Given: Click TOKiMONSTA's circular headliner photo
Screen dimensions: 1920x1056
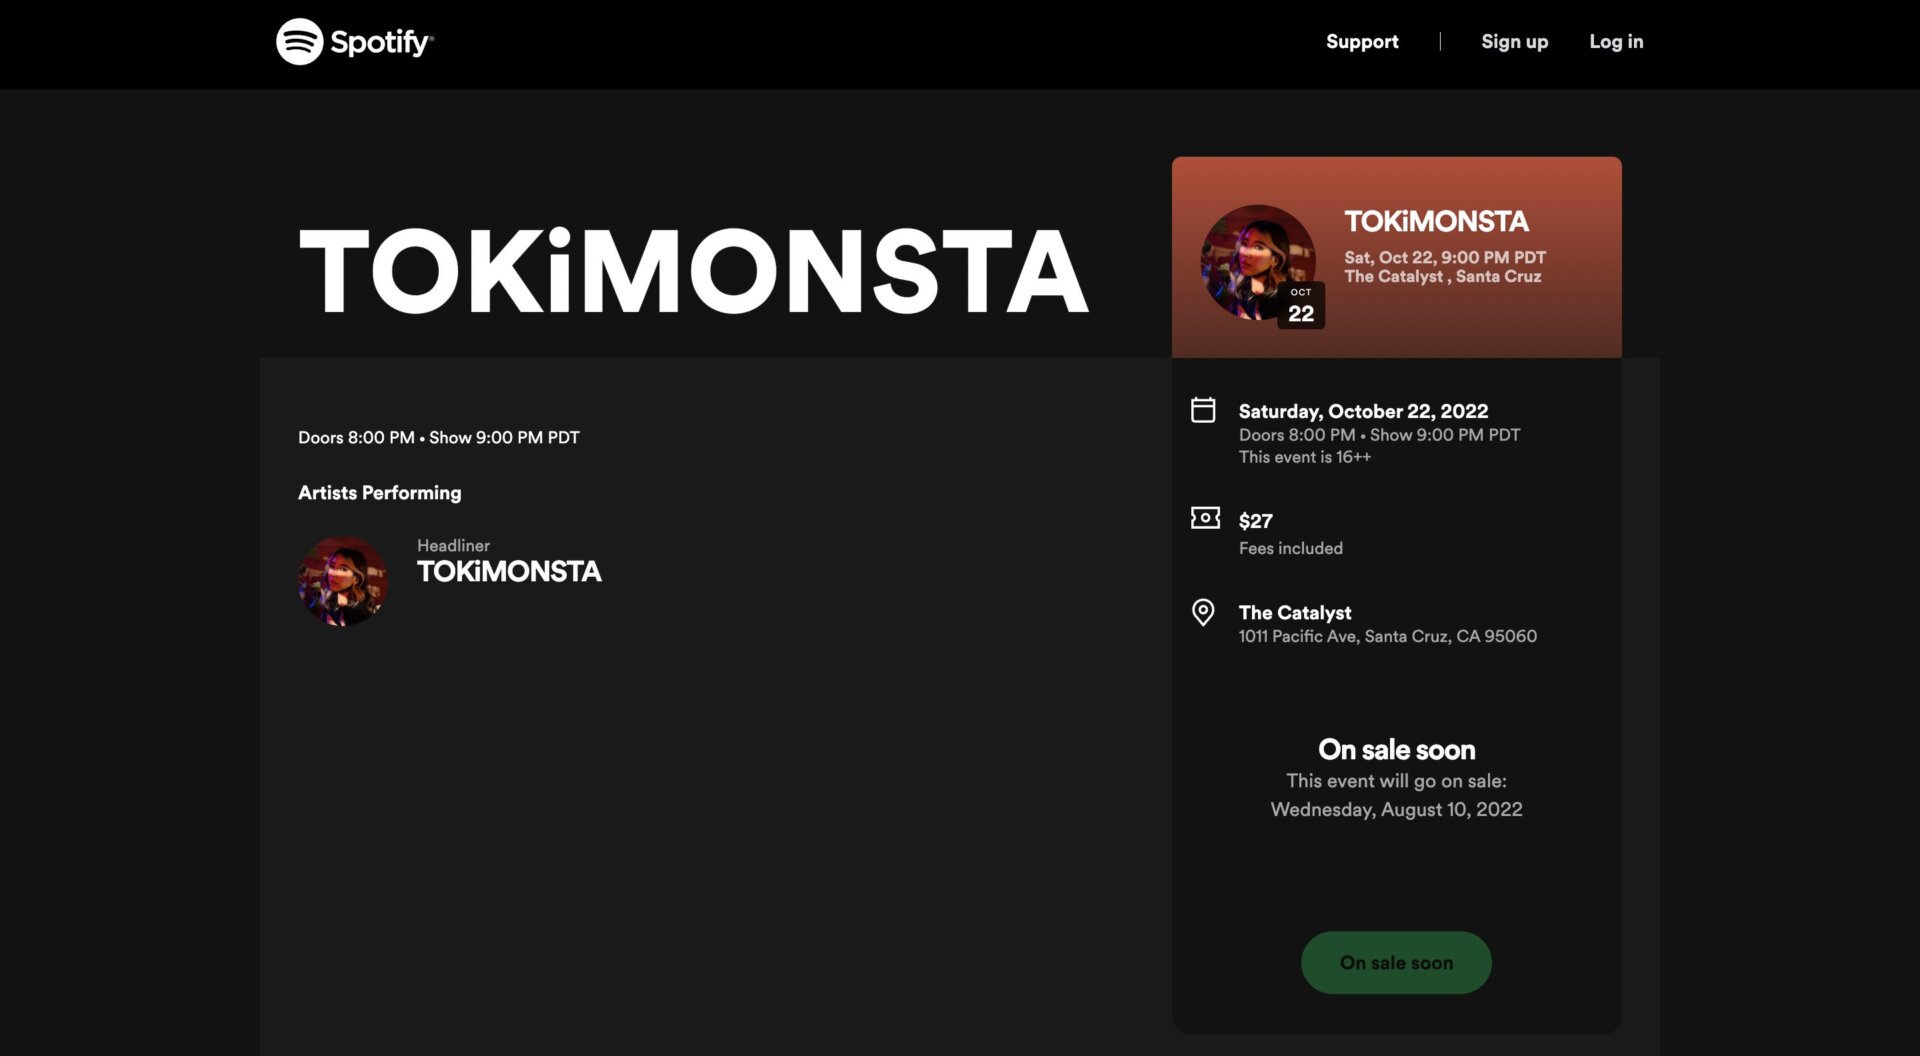Looking at the screenshot, I should 343,580.
